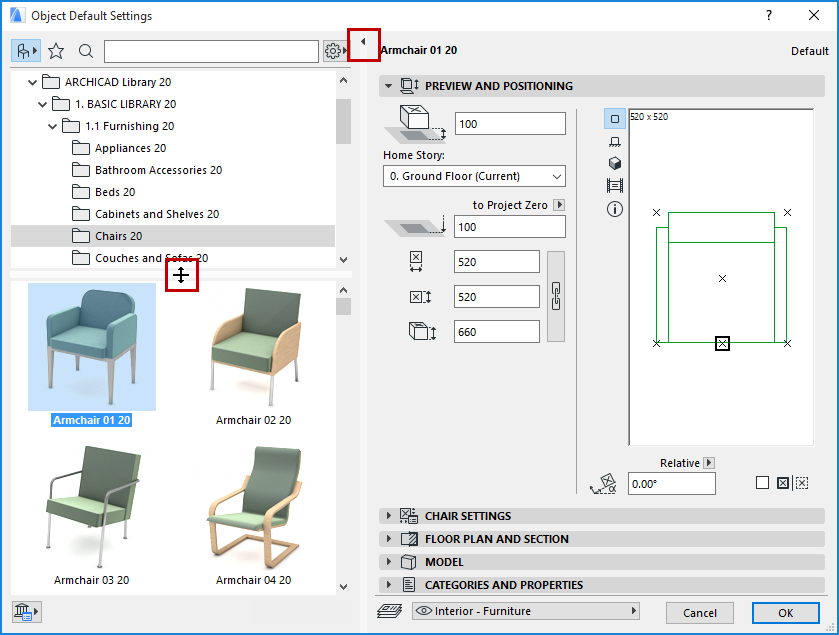
Task: Click the folder tree scrollbar down arrow
Action: click(x=344, y=259)
